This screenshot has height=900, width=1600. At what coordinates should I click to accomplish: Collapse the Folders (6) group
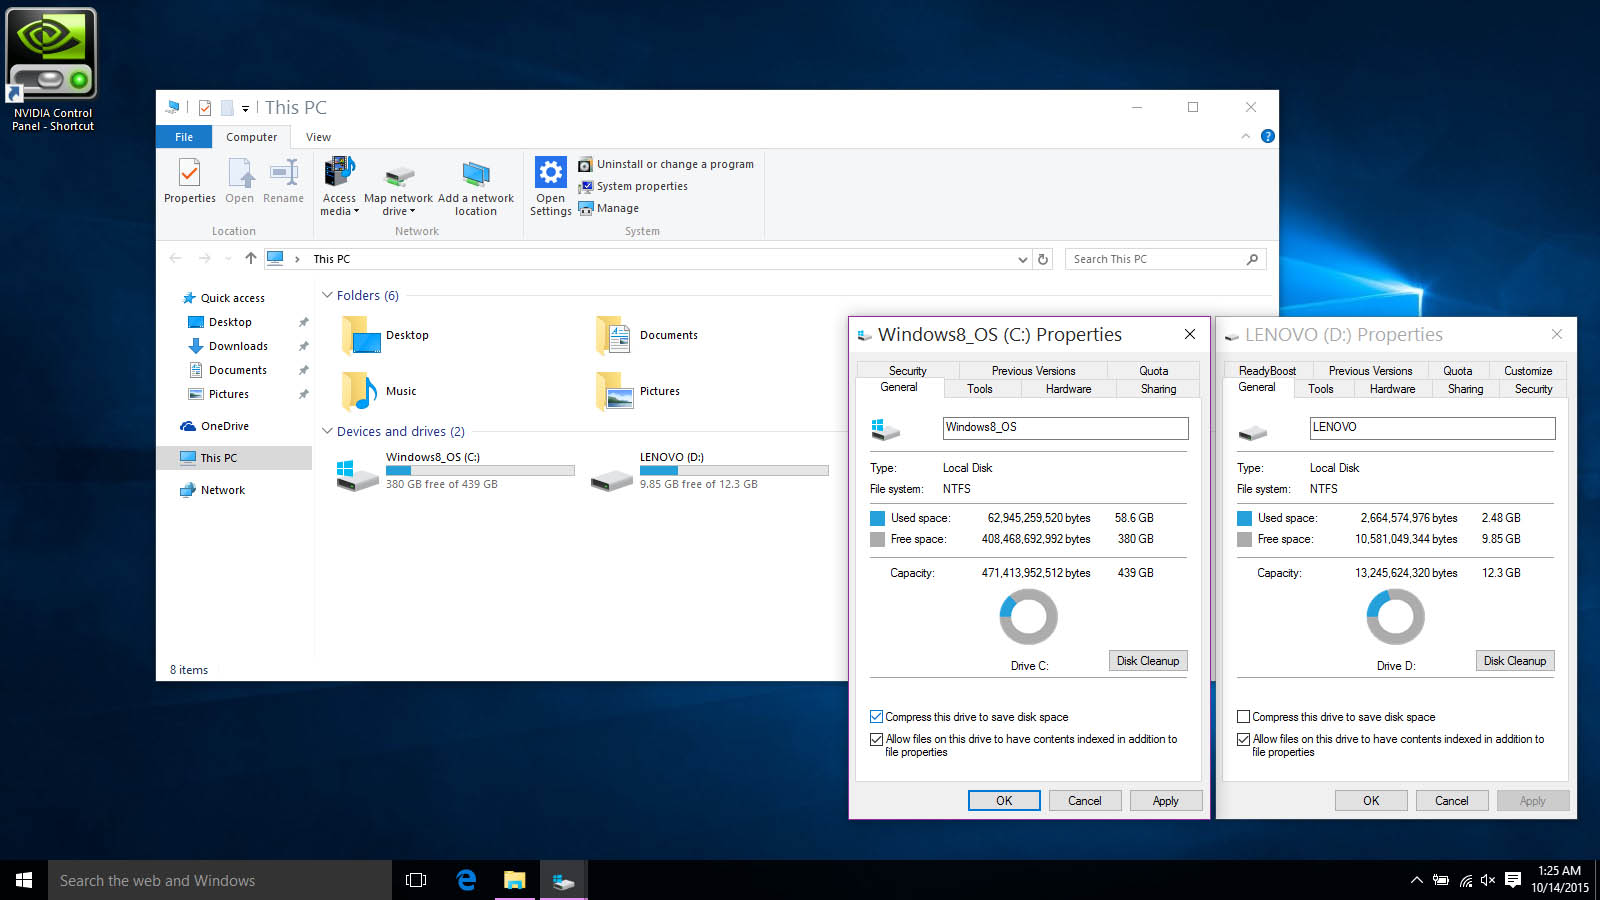tap(327, 295)
